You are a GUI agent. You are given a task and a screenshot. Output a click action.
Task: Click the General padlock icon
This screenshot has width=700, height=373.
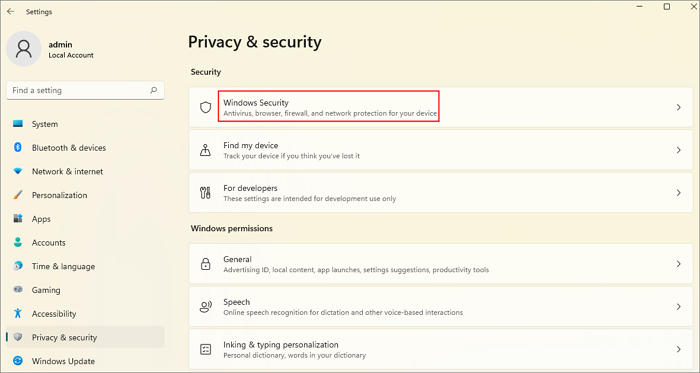point(205,264)
